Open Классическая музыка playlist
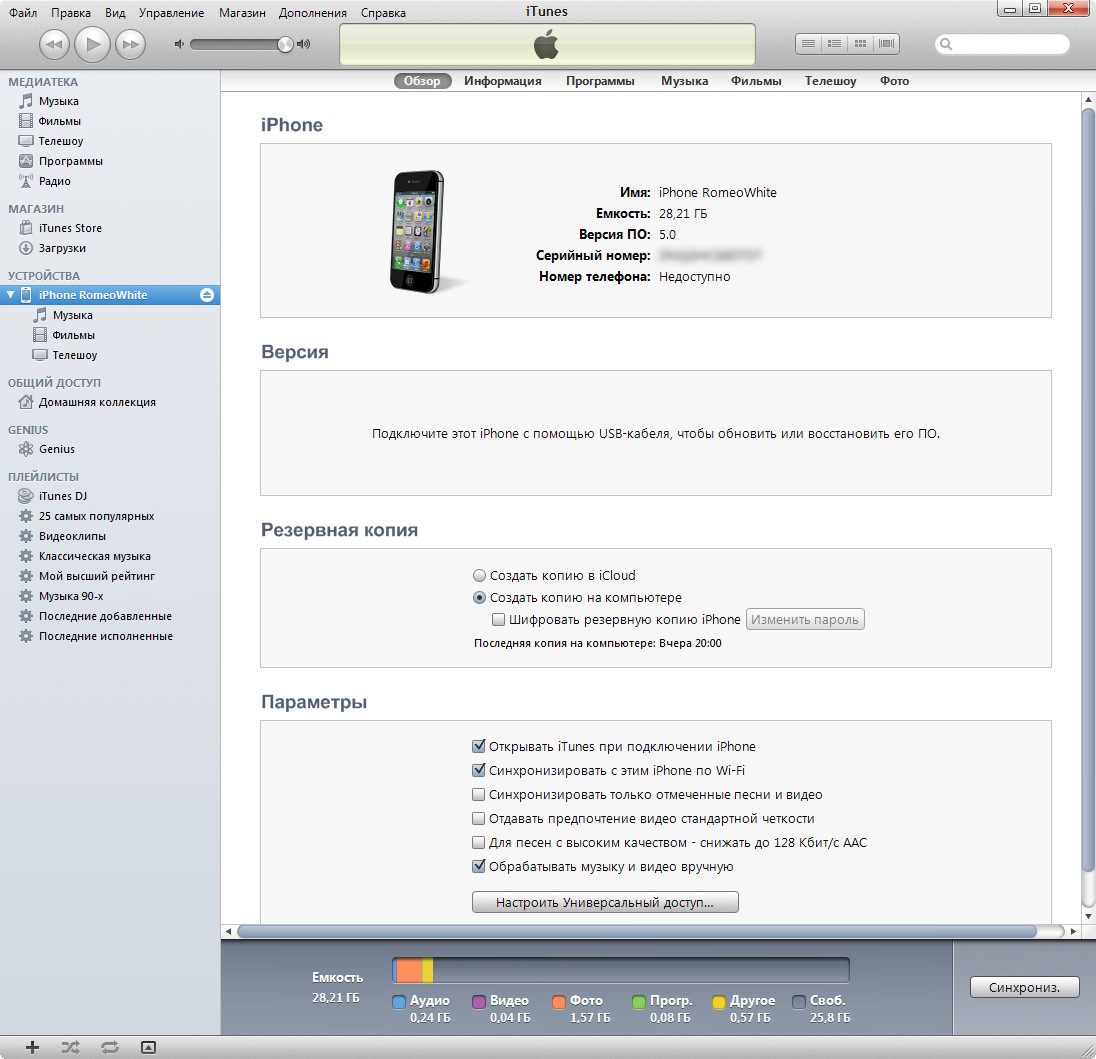The image size is (1096, 1059). point(94,556)
